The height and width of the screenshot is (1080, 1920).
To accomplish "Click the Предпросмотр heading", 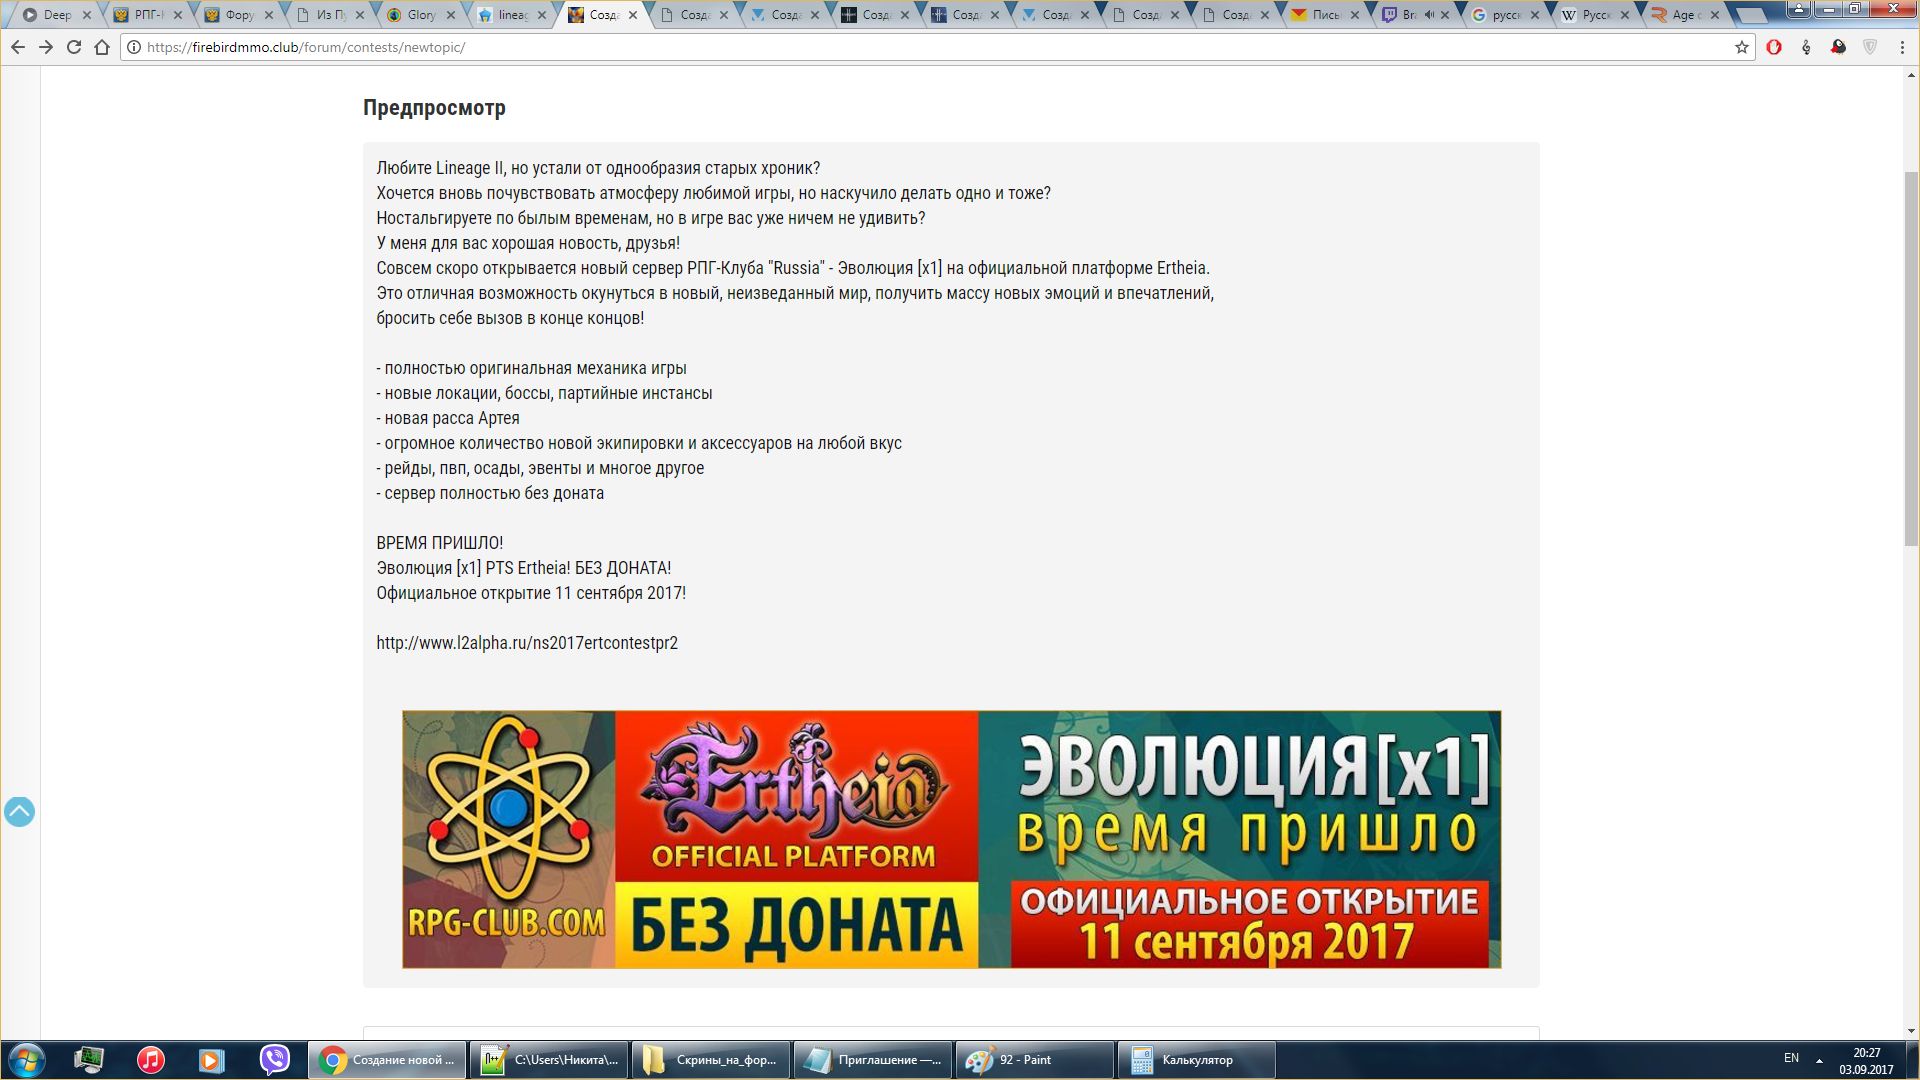I will (x=434, y=107).
